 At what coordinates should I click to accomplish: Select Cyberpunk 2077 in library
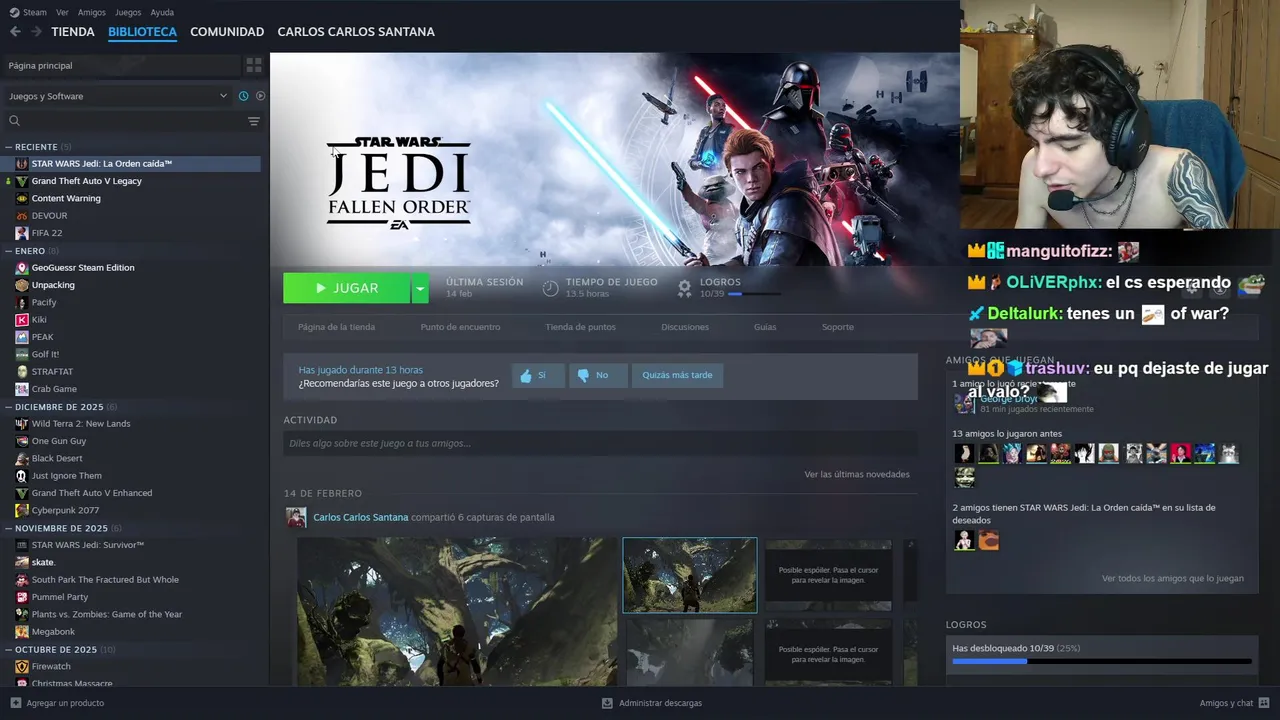[x=65, y=510]
